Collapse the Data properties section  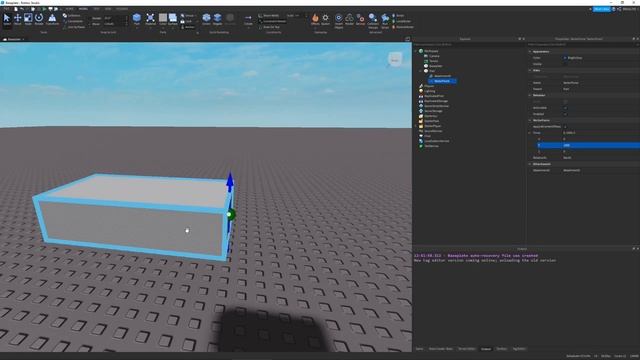[x=530, y=70]
